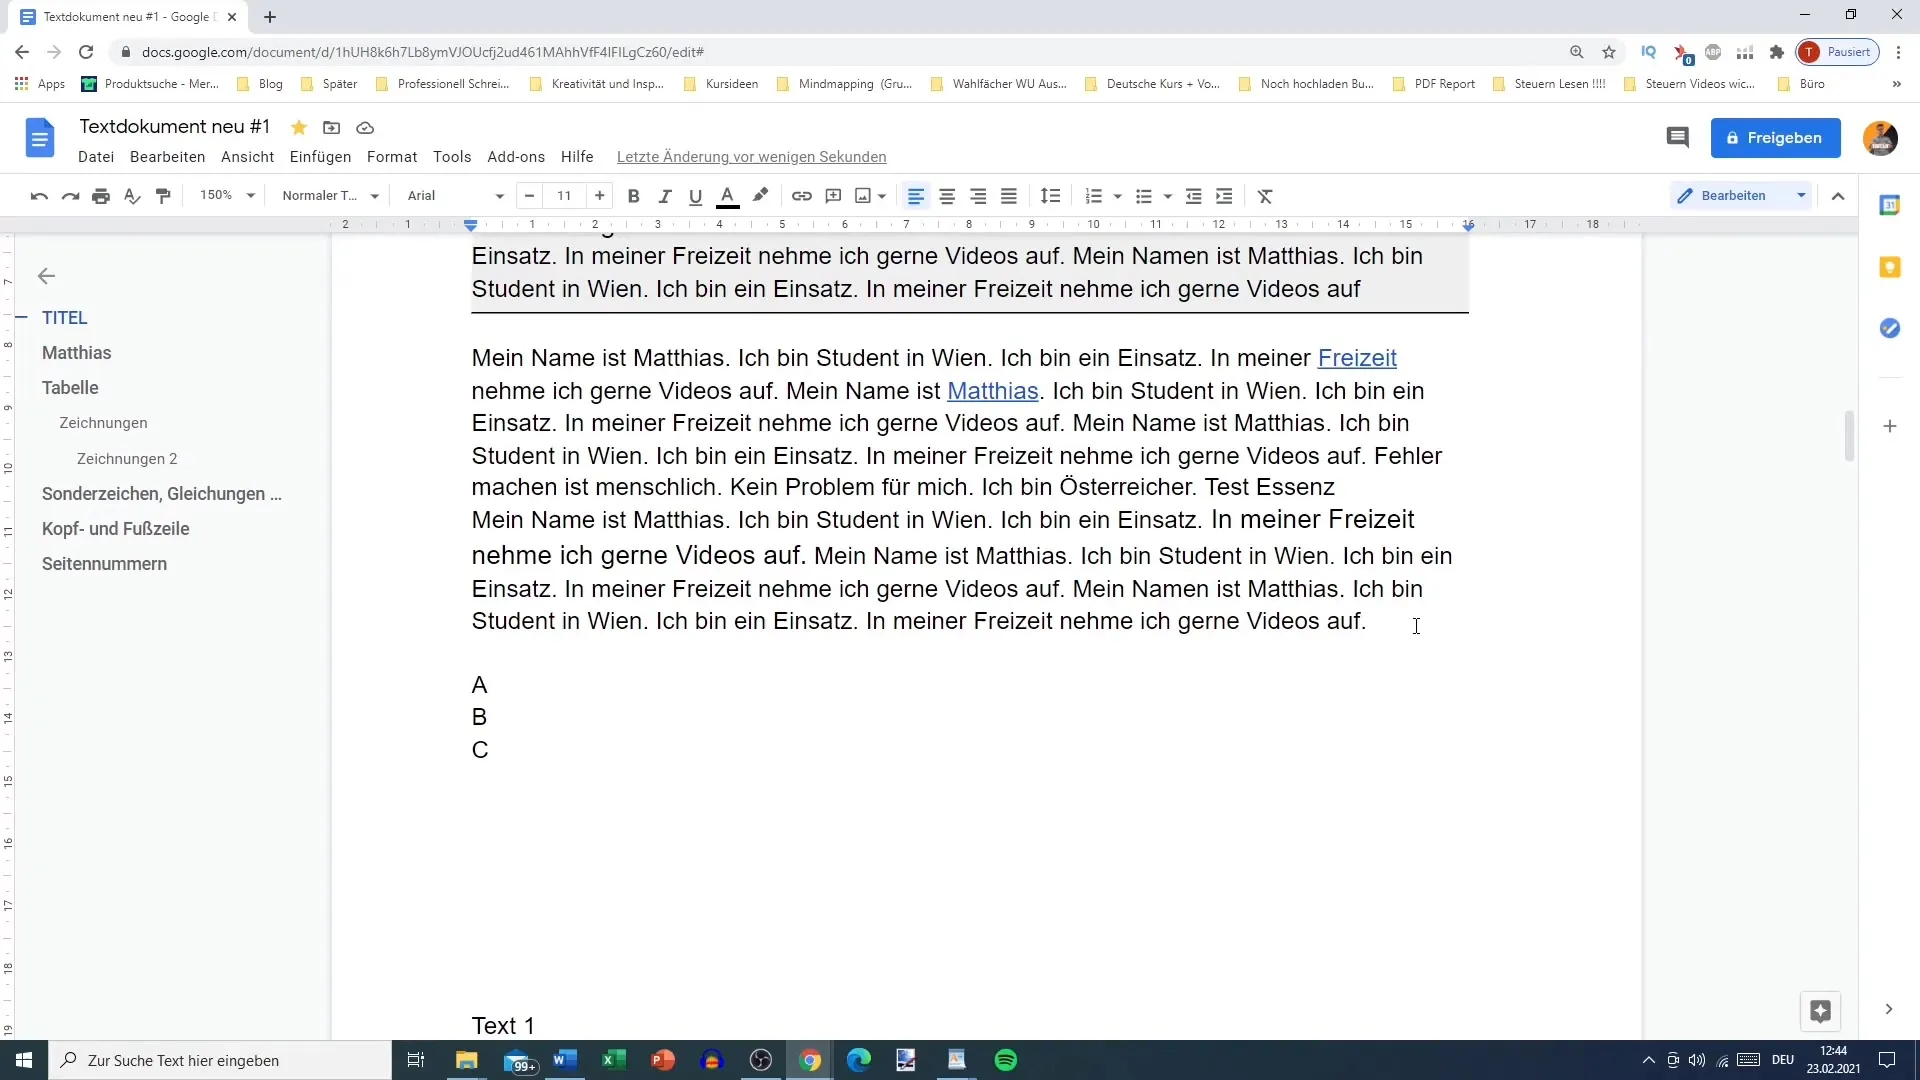Open the Datei menu
Viewport: 1920px width, 1080px height.
point(96,157)
